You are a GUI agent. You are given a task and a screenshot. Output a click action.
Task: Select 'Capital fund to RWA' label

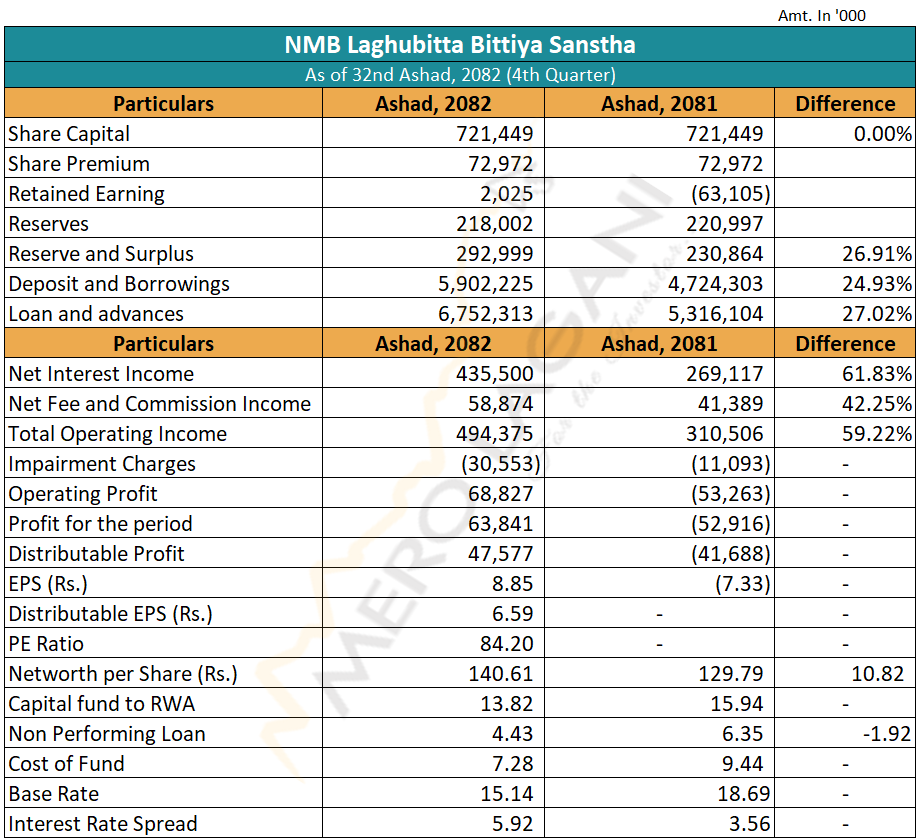101,704
